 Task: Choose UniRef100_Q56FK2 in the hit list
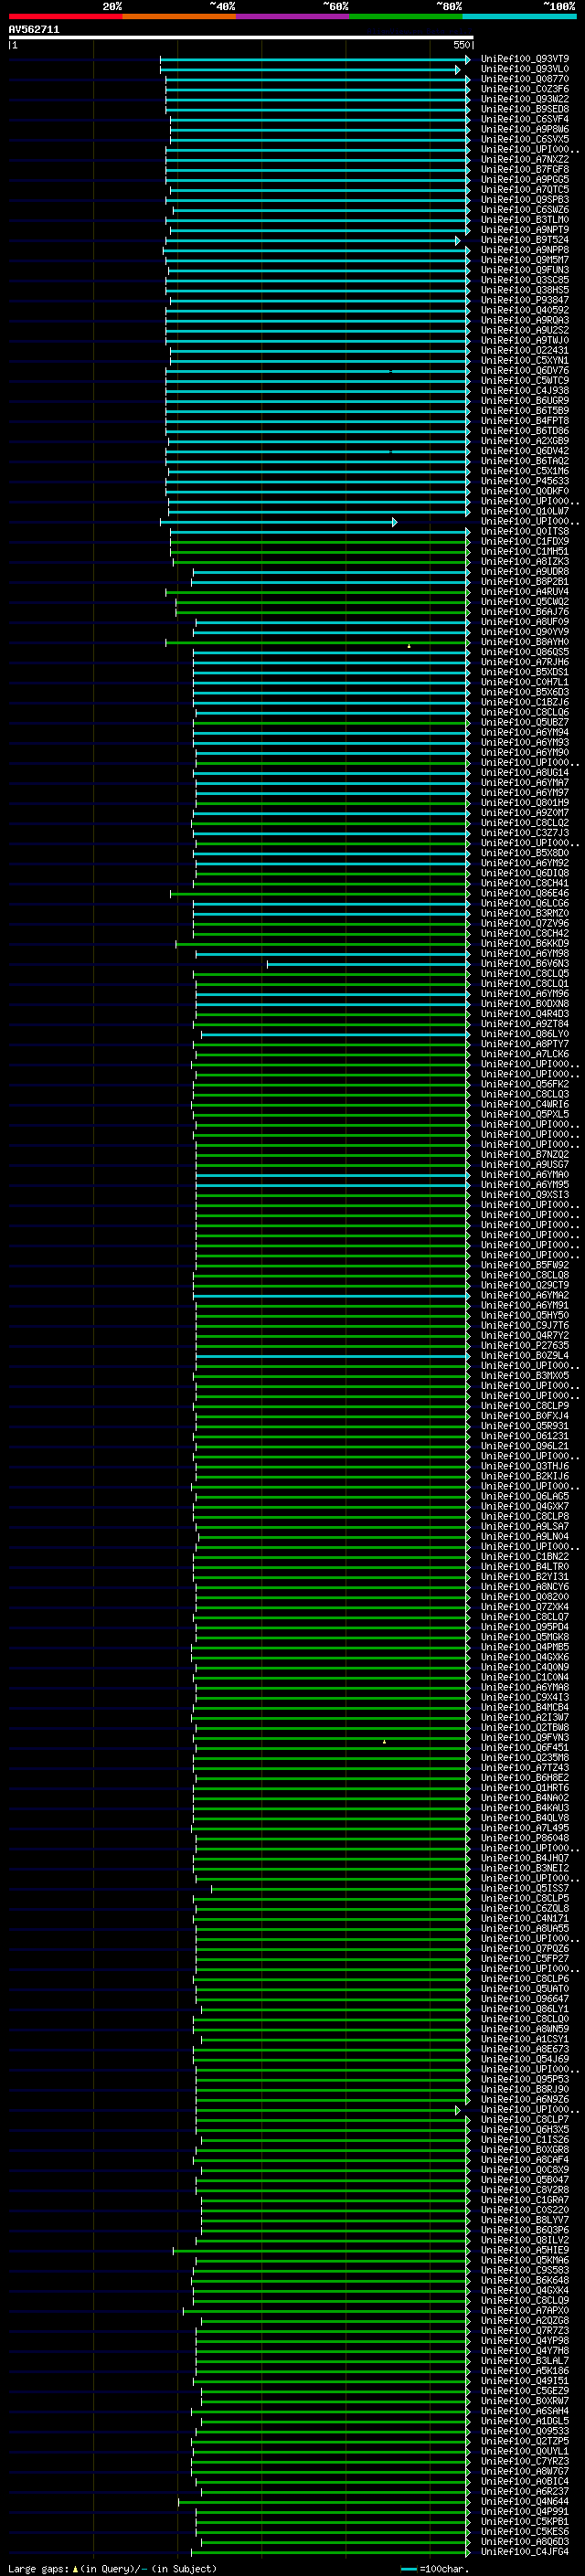coord(525,1084)
